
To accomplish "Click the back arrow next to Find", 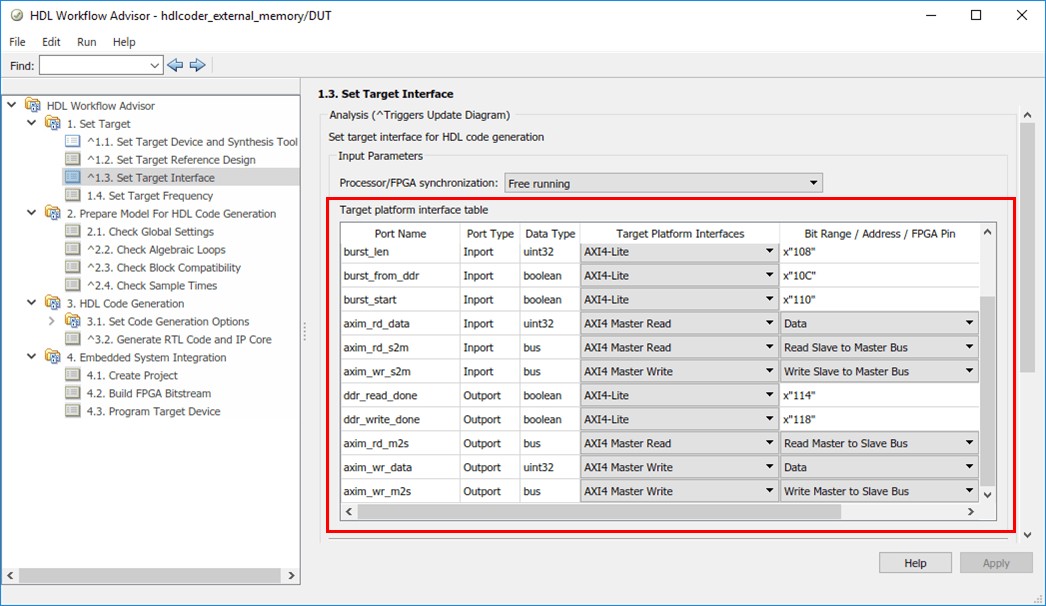I will click(x=175, y=65).
